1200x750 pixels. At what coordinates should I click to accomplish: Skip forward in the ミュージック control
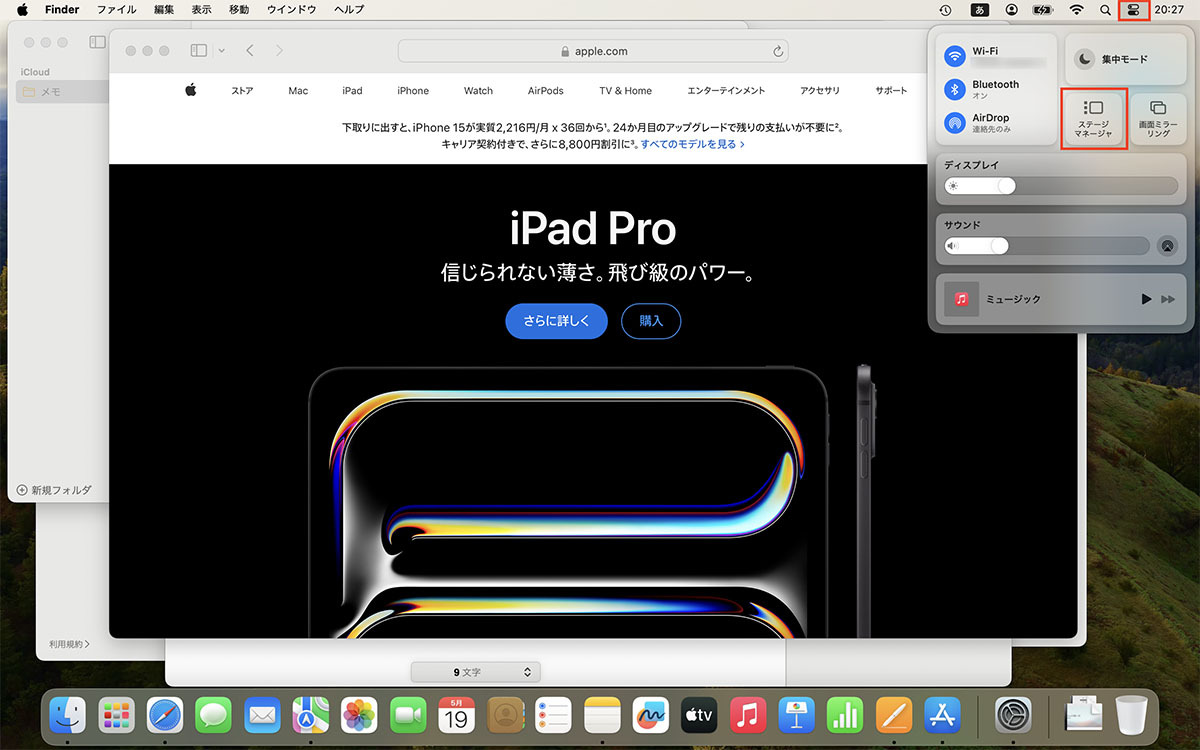pyautogui.click(x=1168, y=300)
